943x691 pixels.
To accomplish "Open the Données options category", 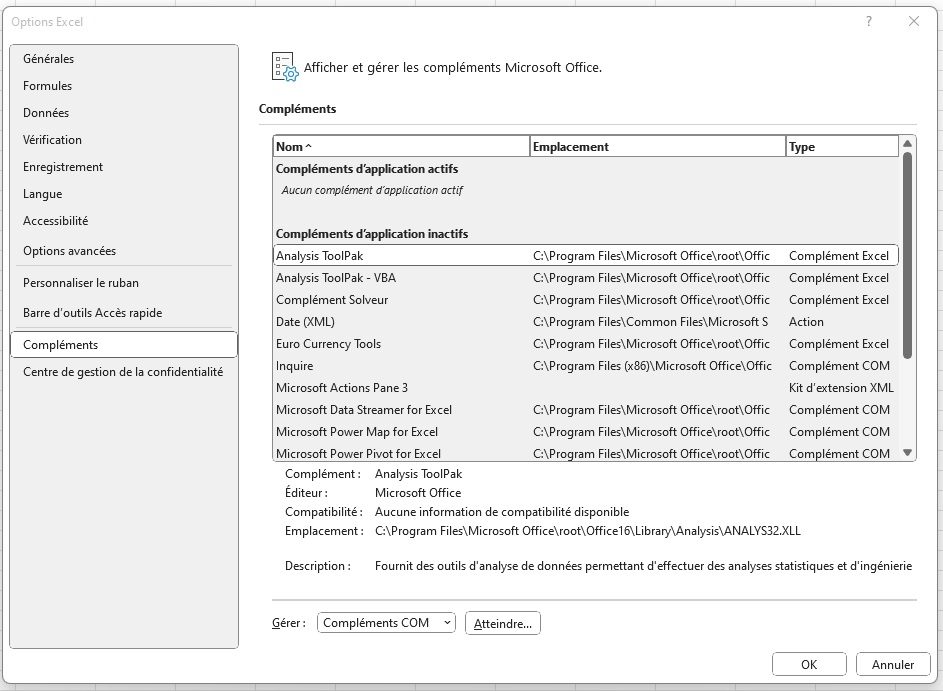I will coord(124,113).
